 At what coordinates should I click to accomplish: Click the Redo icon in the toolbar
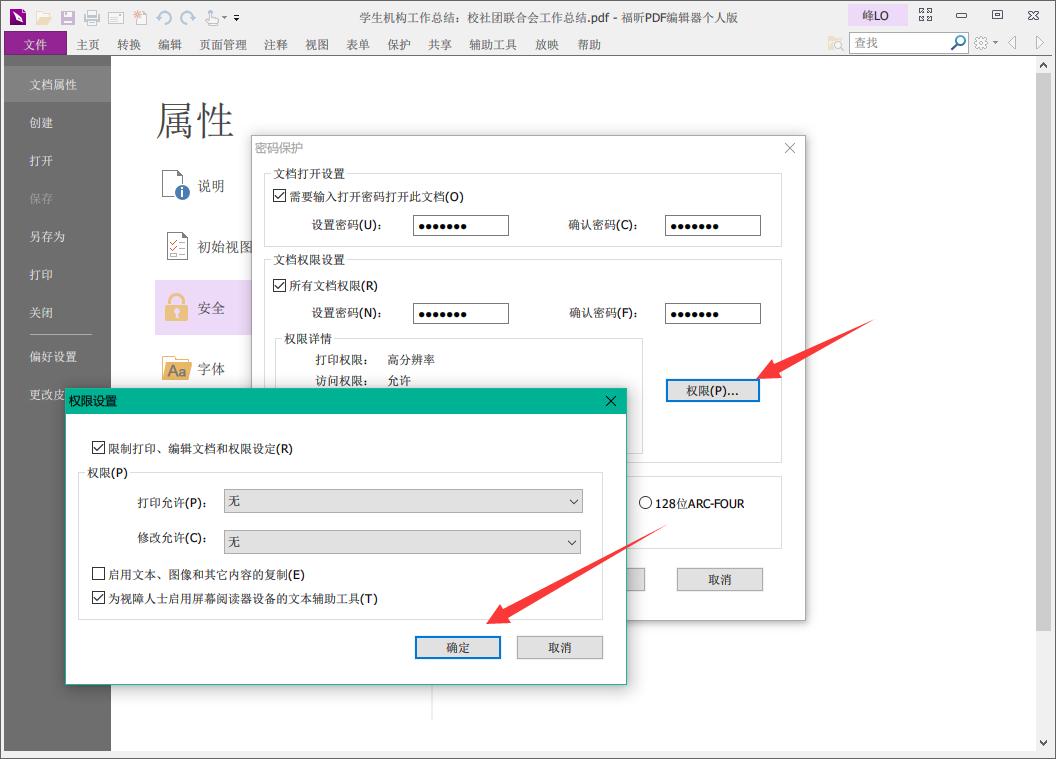pos(188,18)
